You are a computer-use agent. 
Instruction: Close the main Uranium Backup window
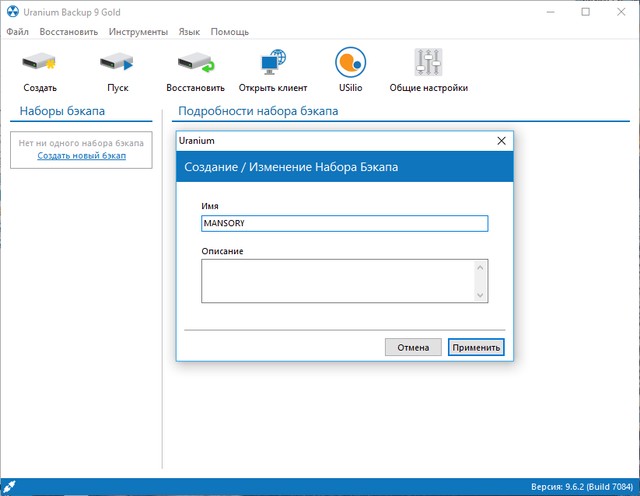pyautogui.click(x=621, y=12)
